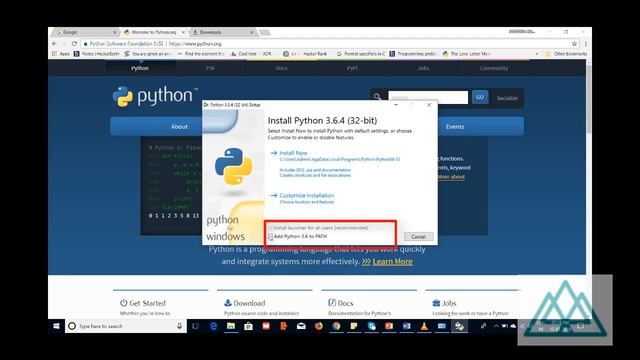Bookmark this page with the star
The image size is (640, 360).
coord(574,43)
